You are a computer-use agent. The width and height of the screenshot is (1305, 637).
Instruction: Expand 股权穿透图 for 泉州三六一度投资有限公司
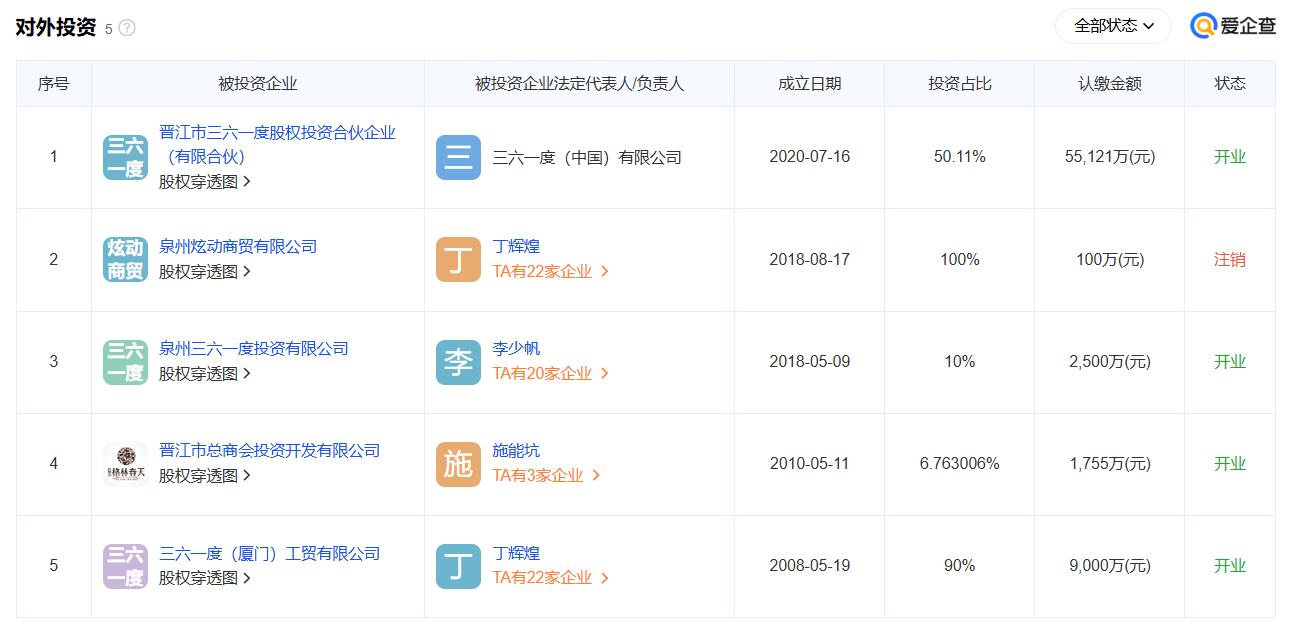[x=205, y=374]
